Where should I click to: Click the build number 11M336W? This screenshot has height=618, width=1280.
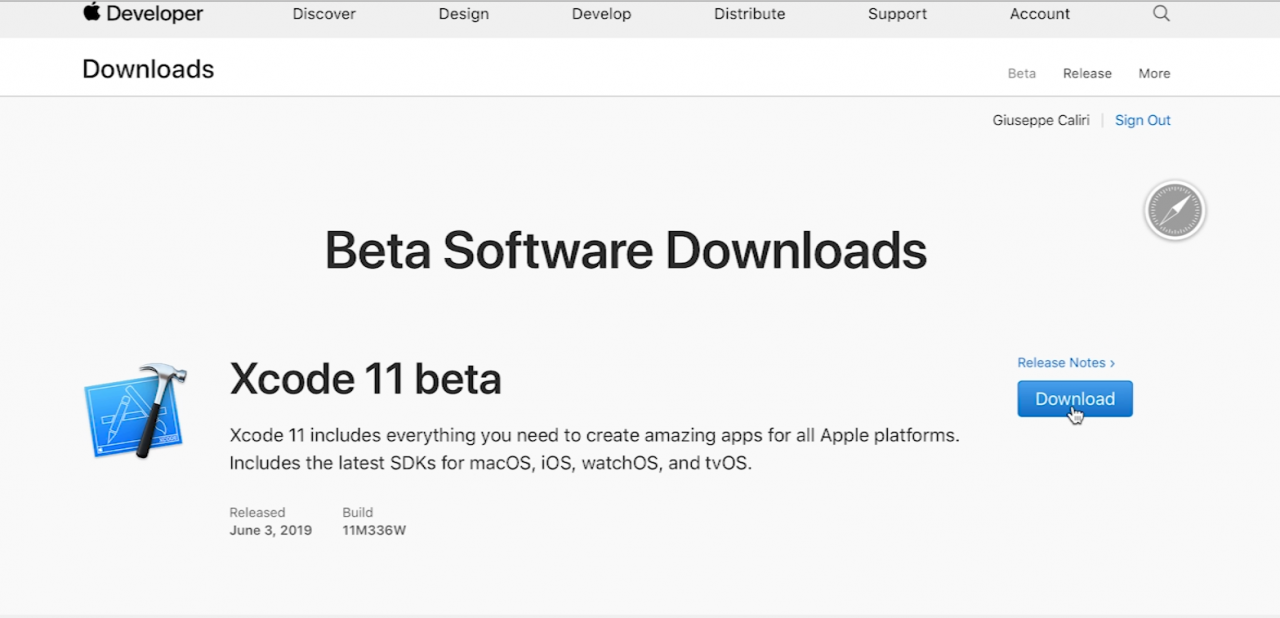tap(374, 530)
